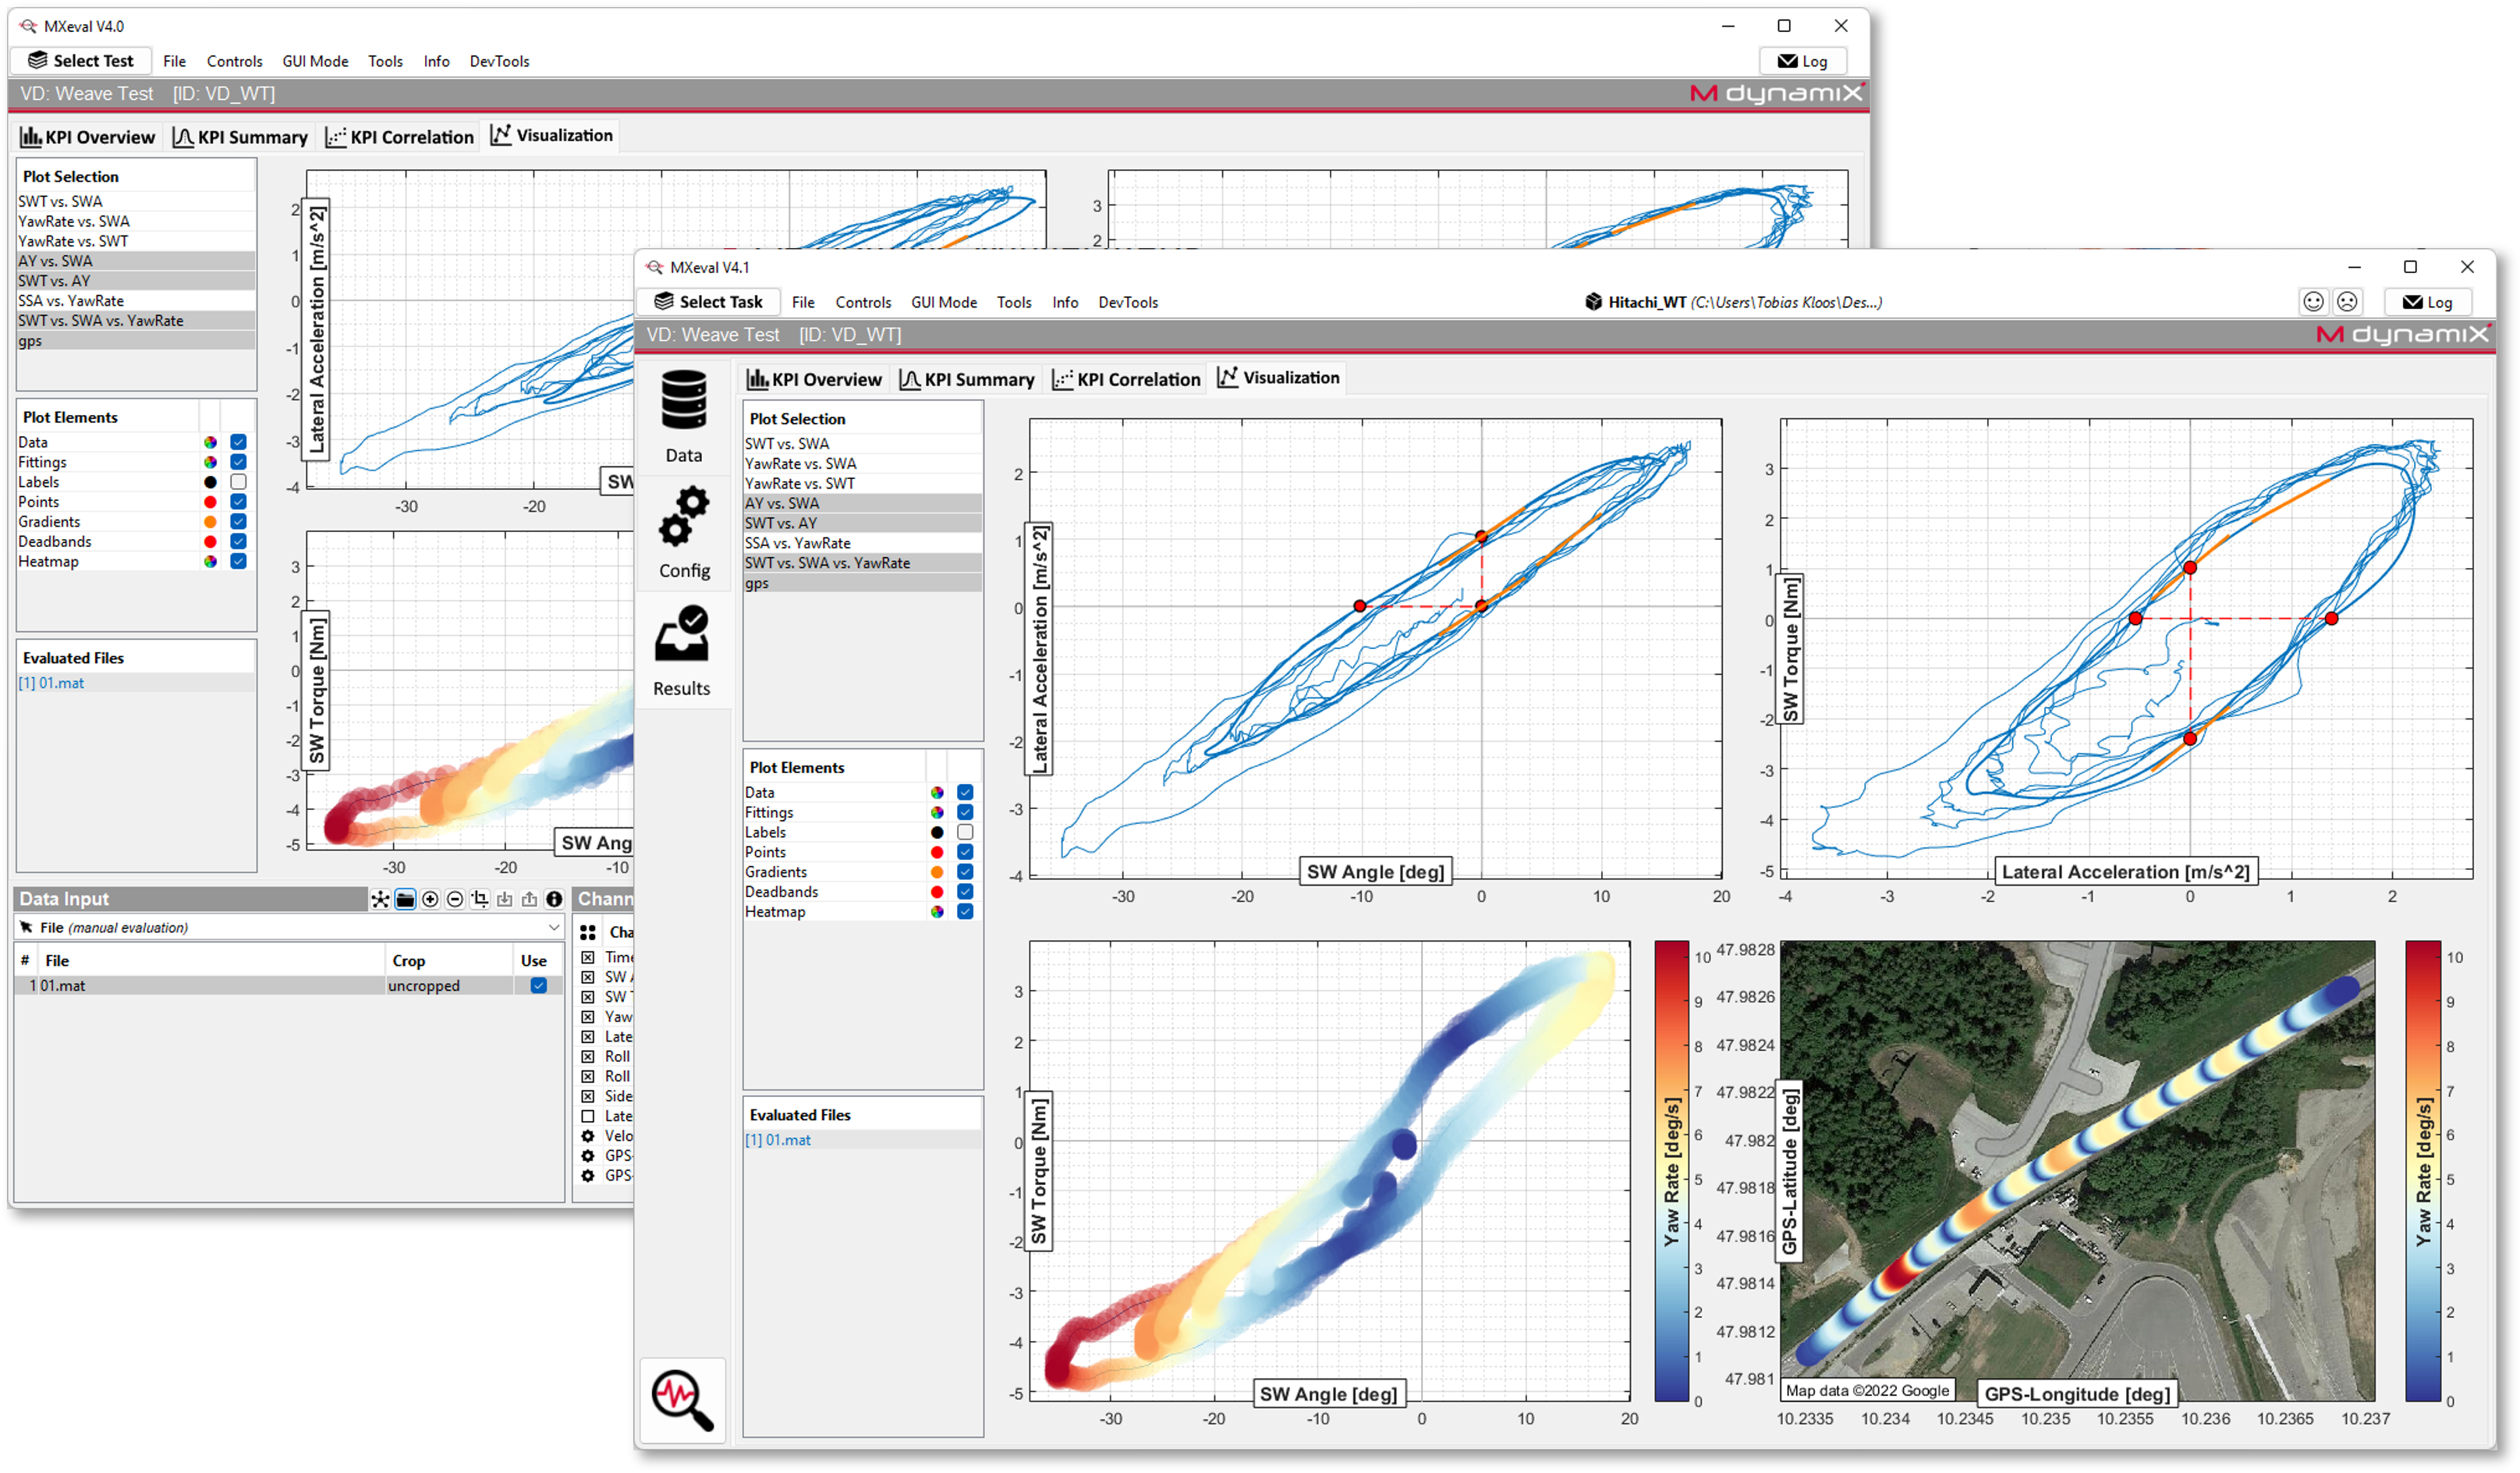
Task: Click the happy smiley feedback icon
Action: click(x=2314, y=302)
